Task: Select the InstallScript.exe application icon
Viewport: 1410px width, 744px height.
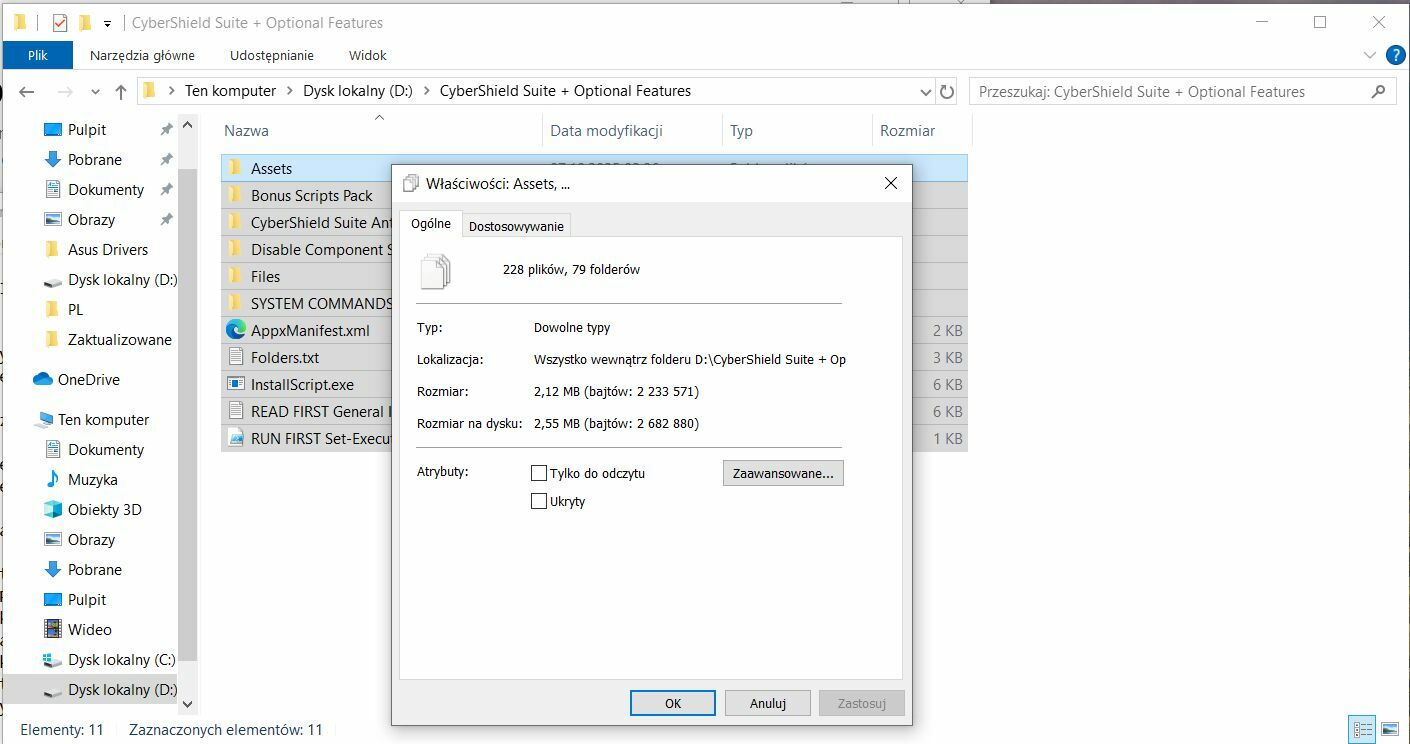Action: (x=236, y=384)
